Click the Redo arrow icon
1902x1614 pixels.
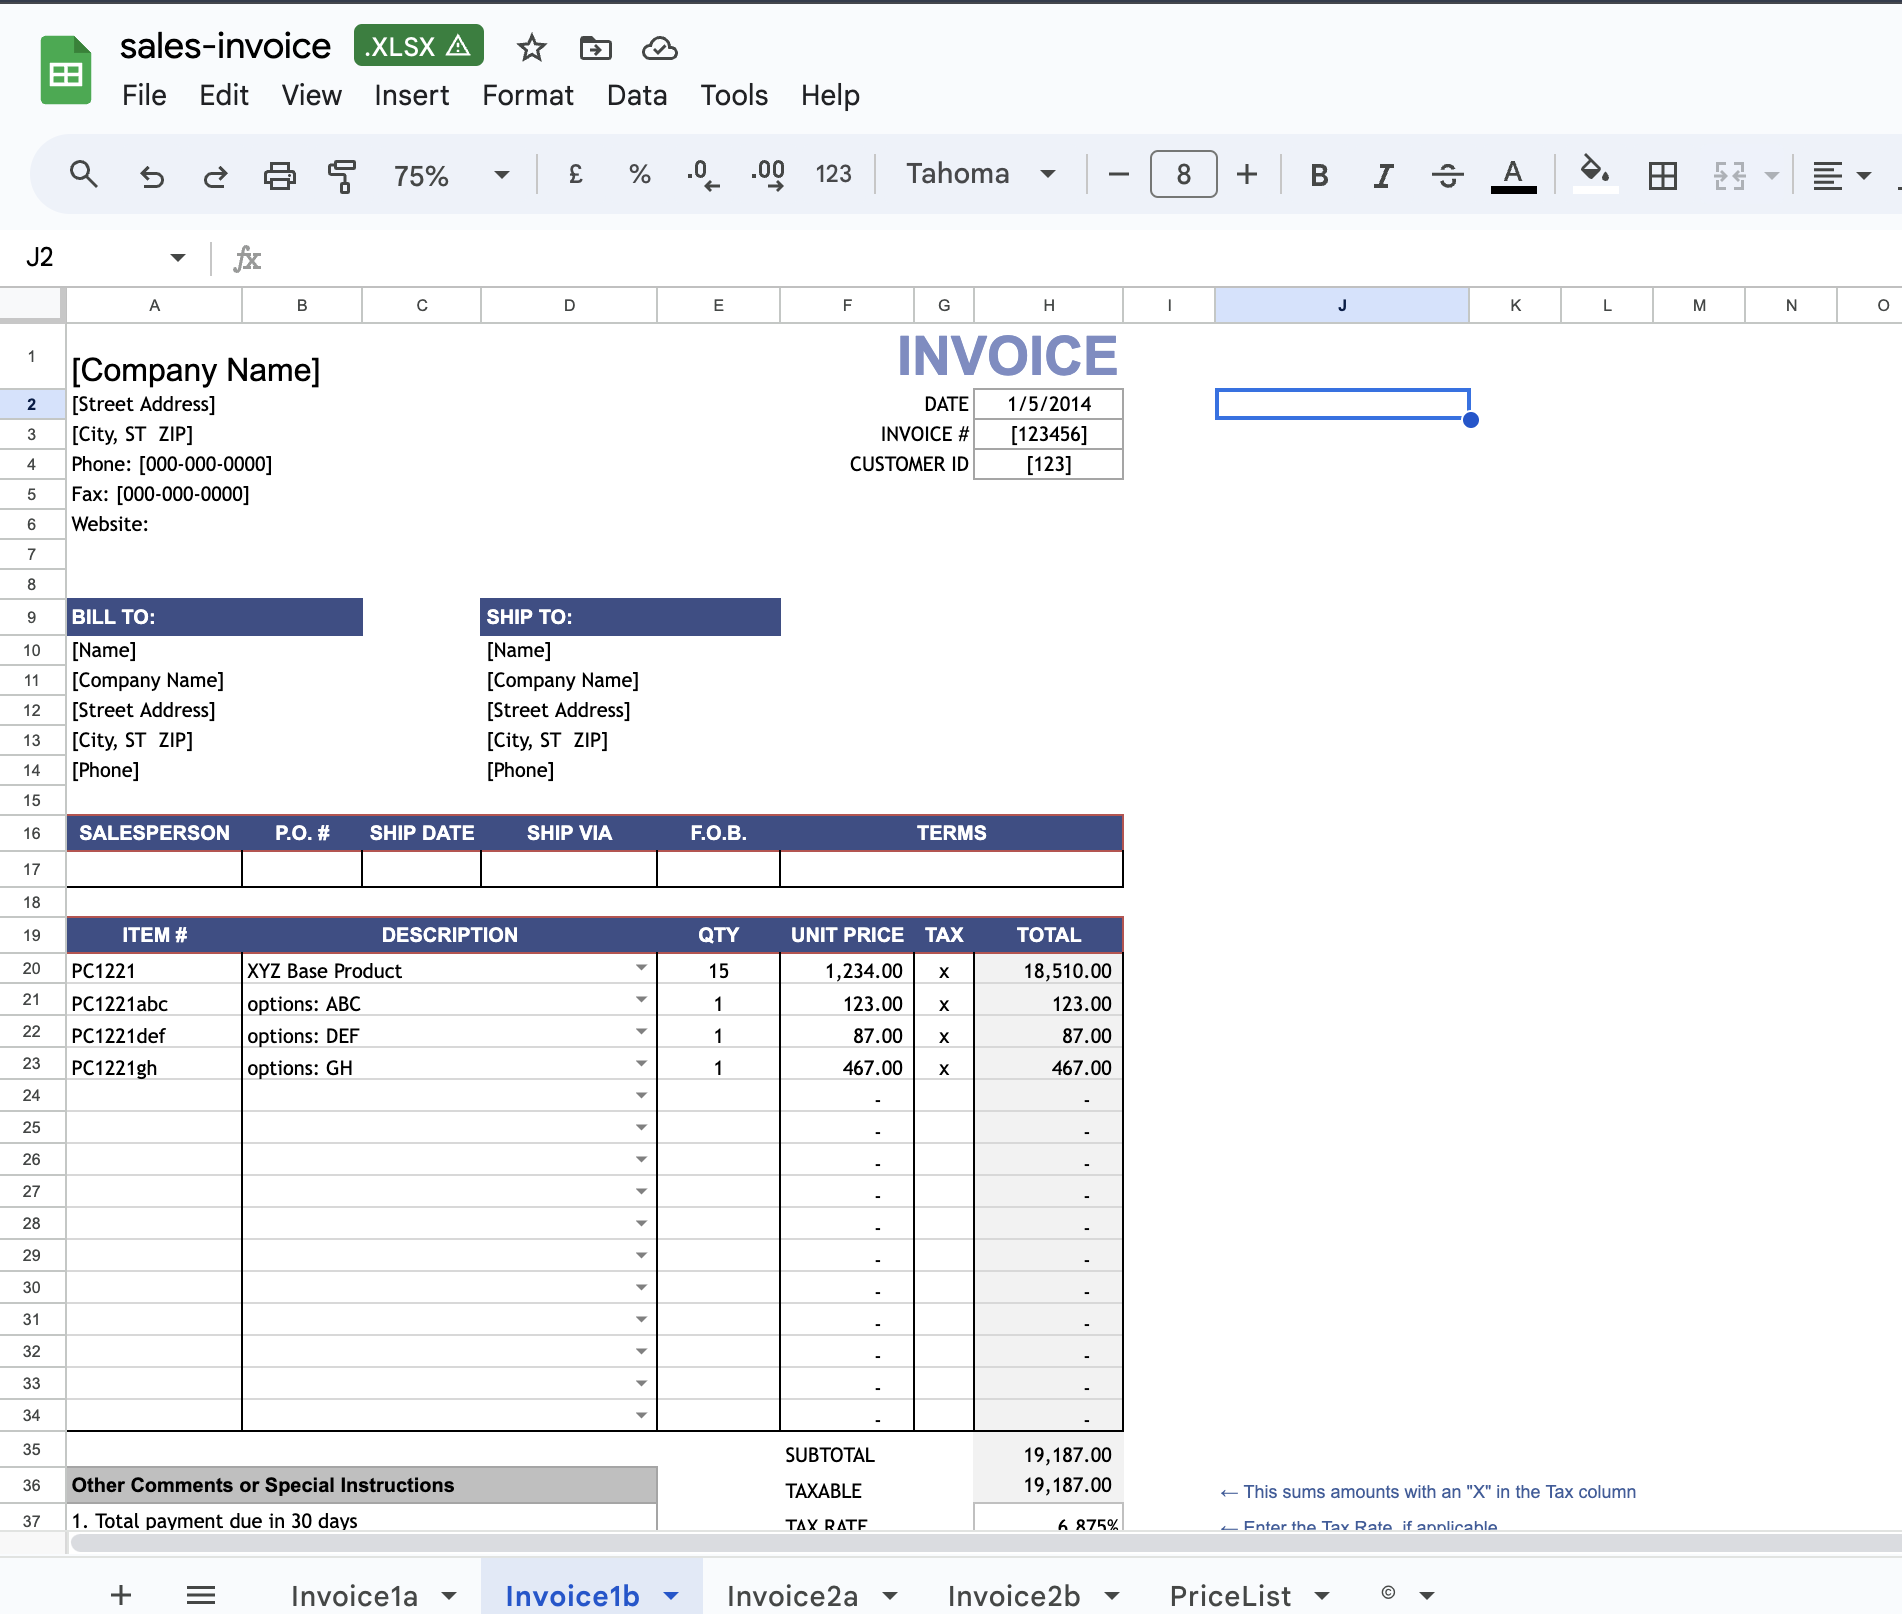[x=215, y=176]
